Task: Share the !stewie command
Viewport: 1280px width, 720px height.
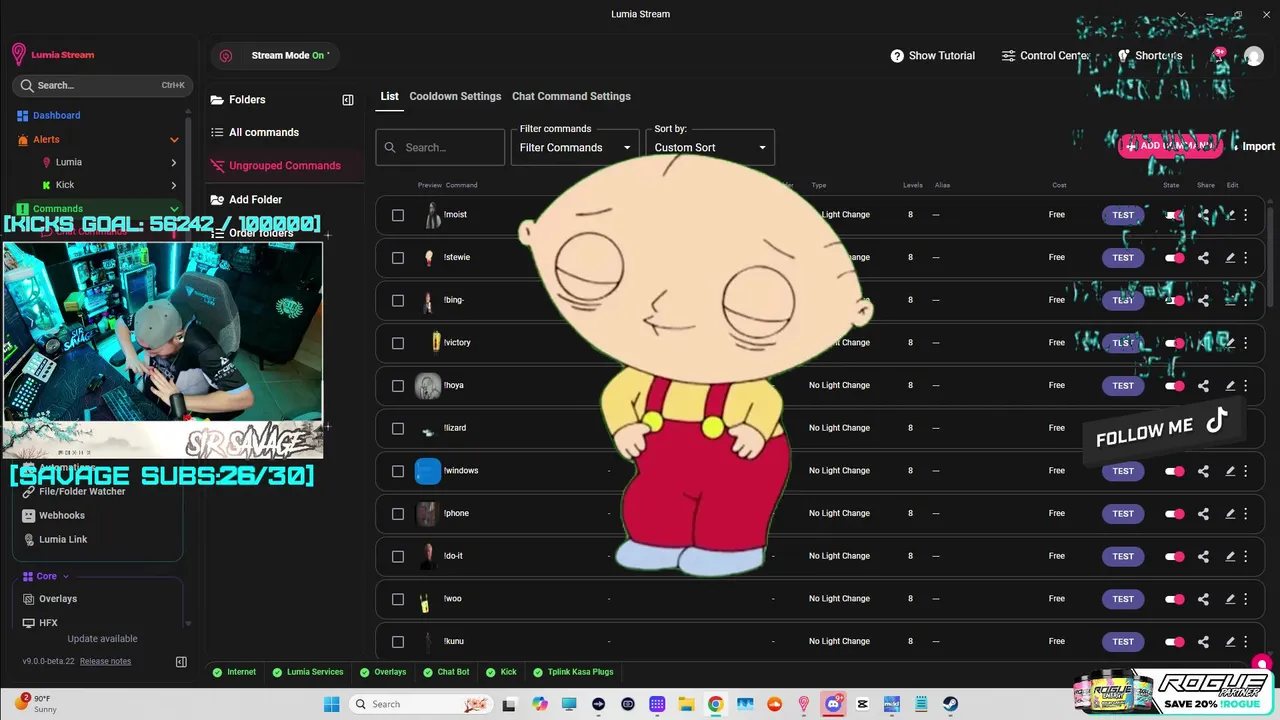Action: [x=1203, y=257]
